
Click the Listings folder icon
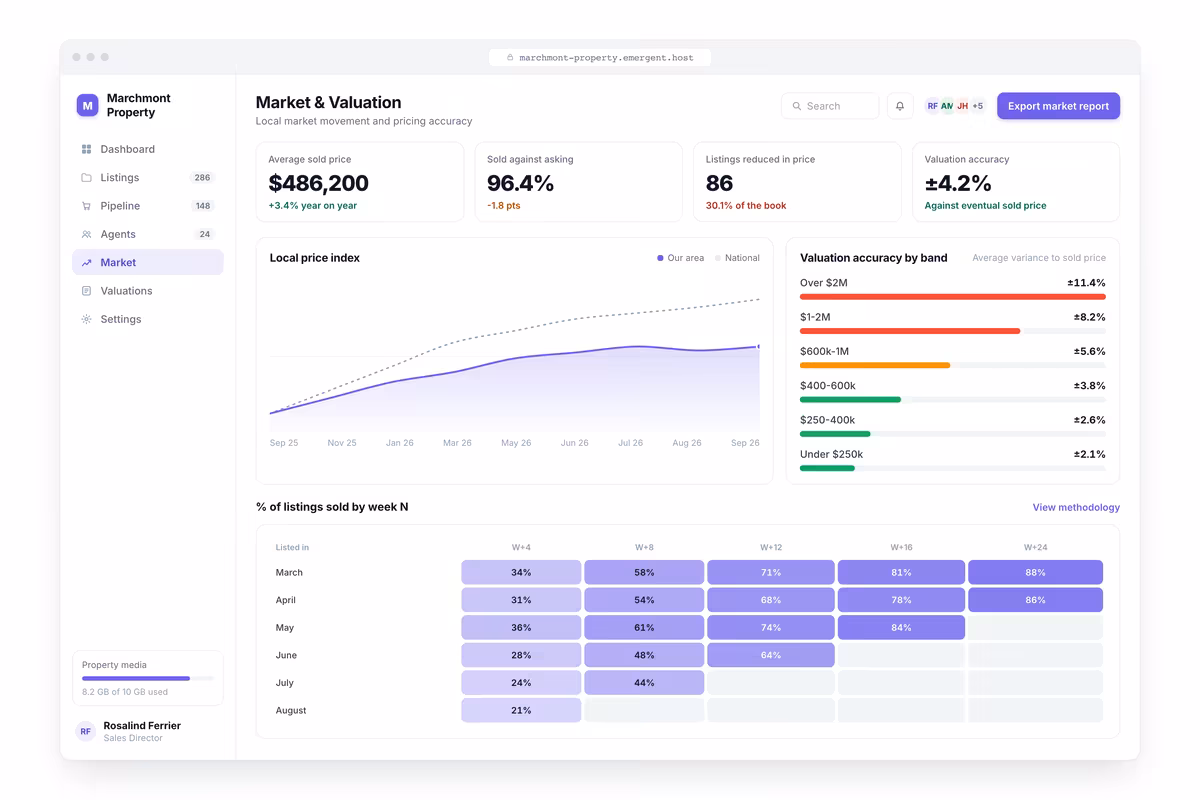pos(86,178)
